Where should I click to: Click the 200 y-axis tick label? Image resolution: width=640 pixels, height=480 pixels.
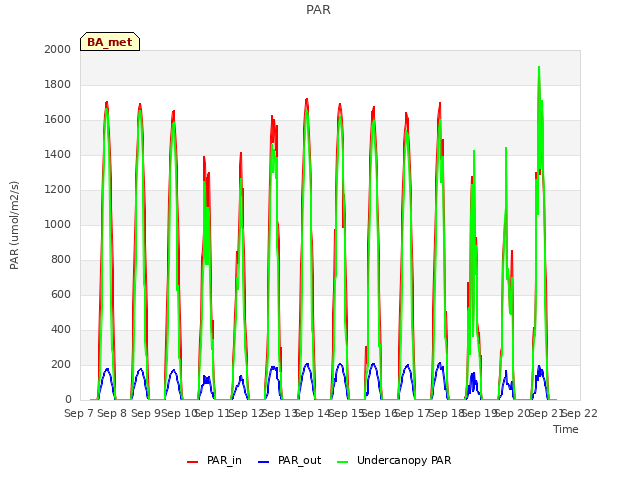tap(61, 364)
